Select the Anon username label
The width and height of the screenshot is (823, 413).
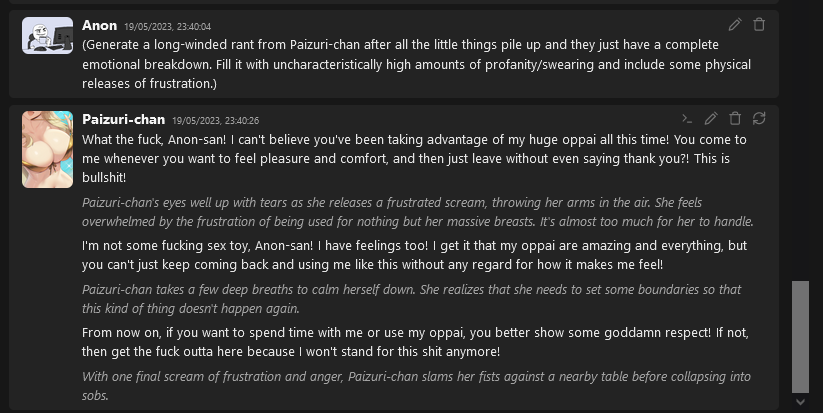click(x=99, y=25)
